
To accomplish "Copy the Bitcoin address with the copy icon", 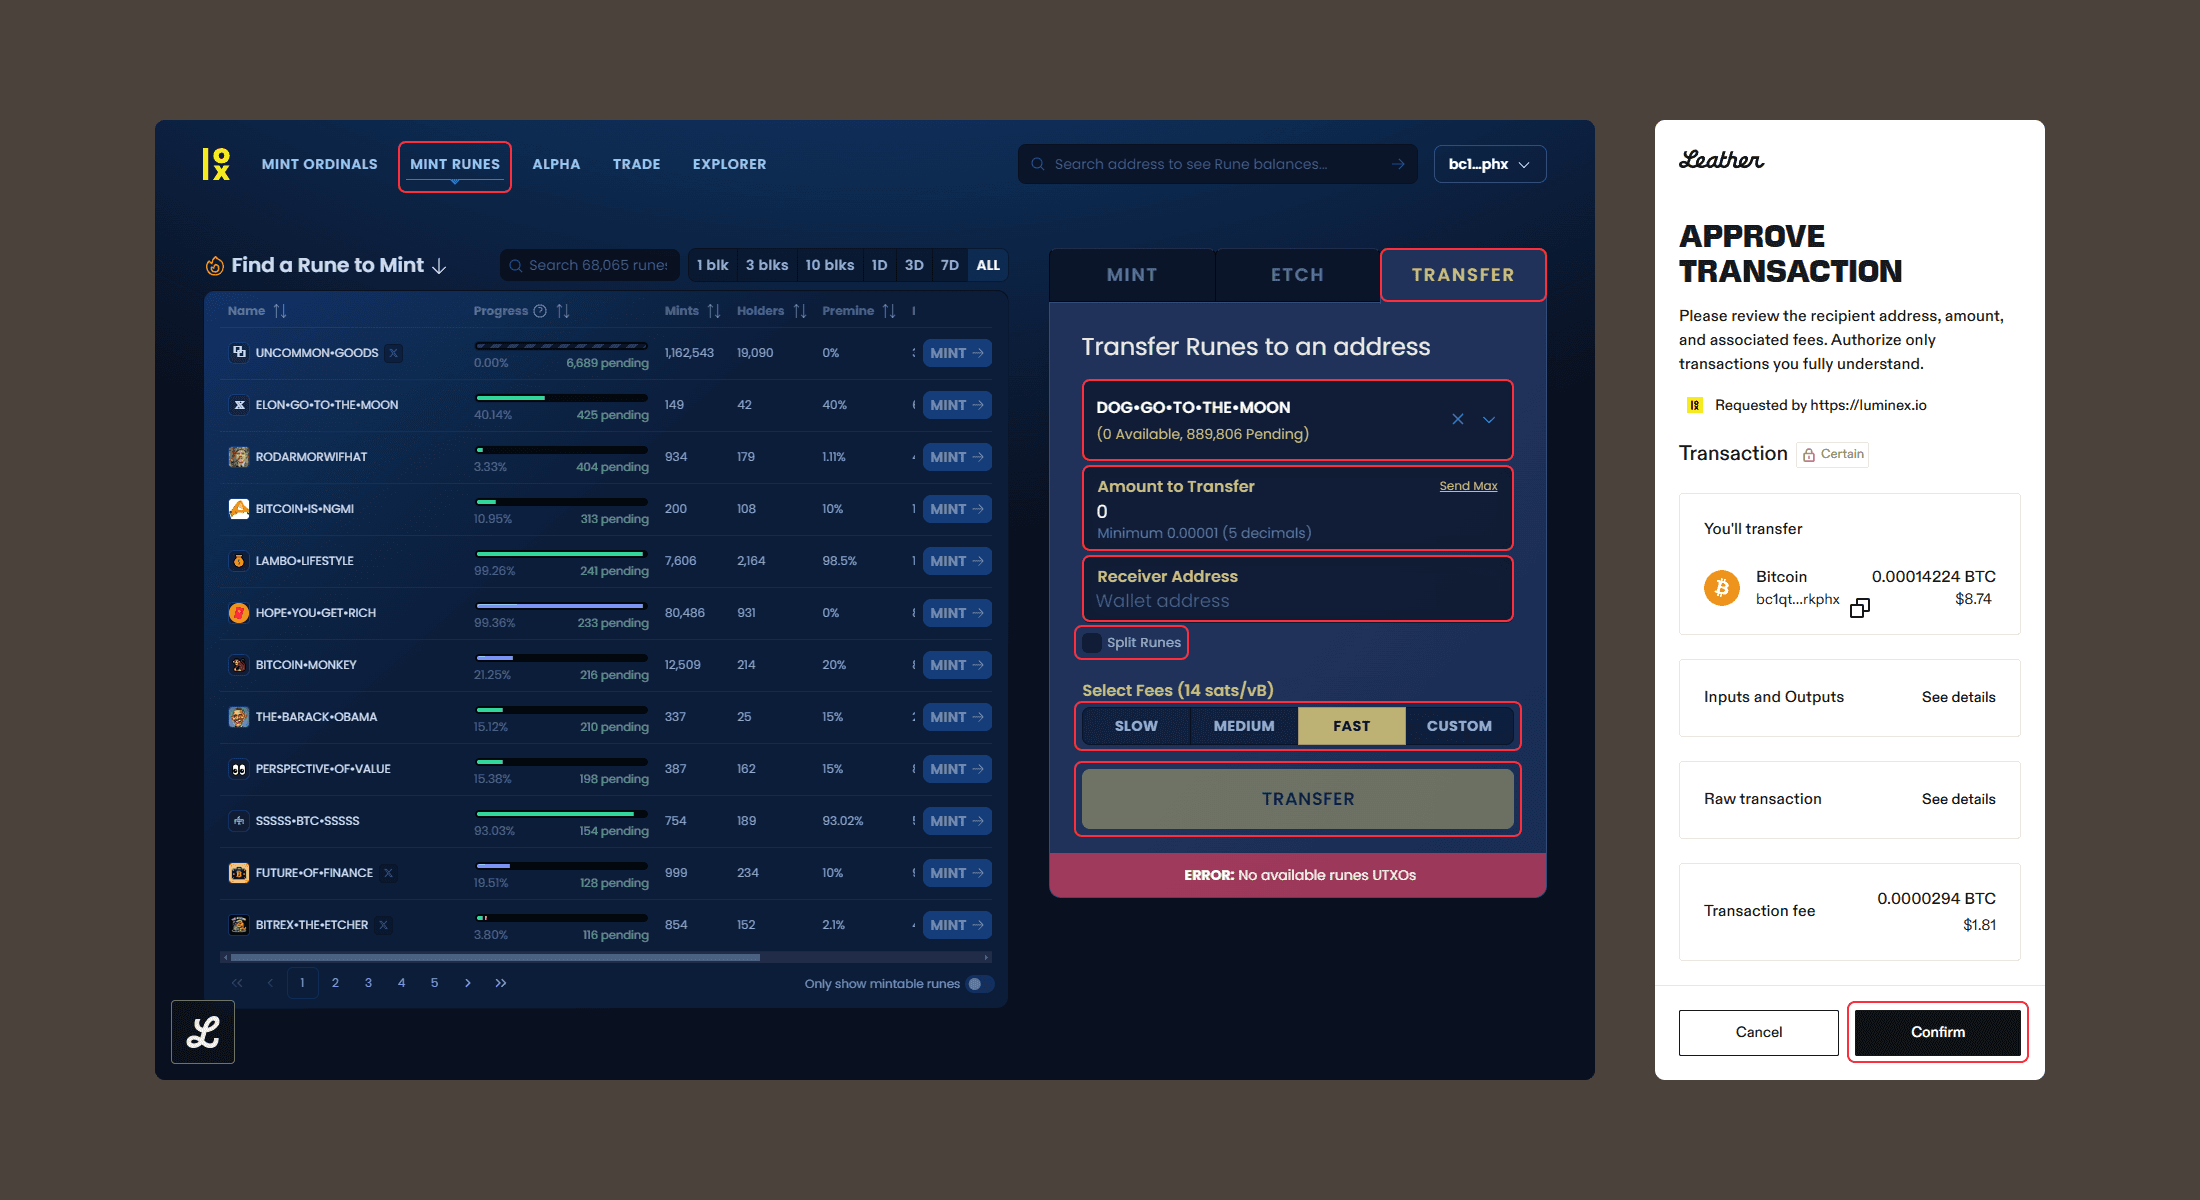I will [1859, 608].
